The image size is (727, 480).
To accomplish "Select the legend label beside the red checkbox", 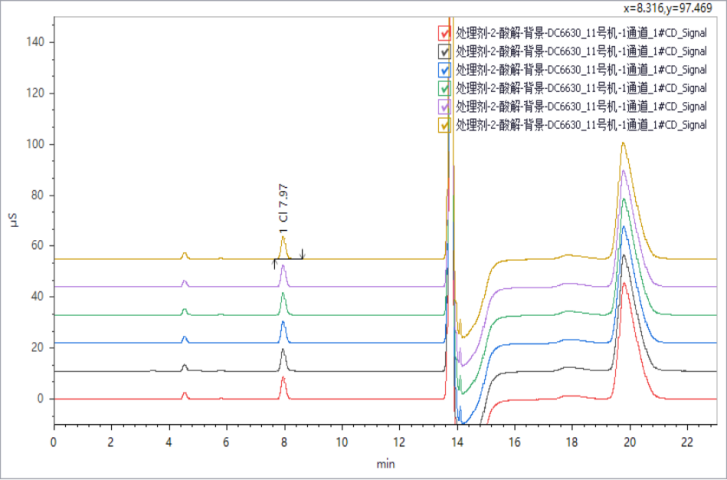I will (581, 33).
